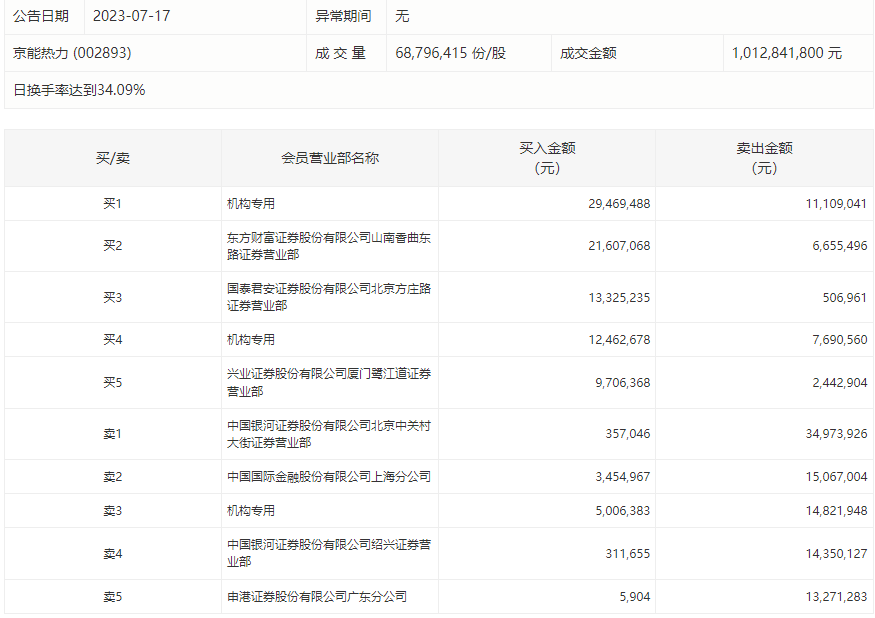Select the volume value 68,796,415 份/股
This screenshot has width=875, height=618.
(x=450, y=53)
